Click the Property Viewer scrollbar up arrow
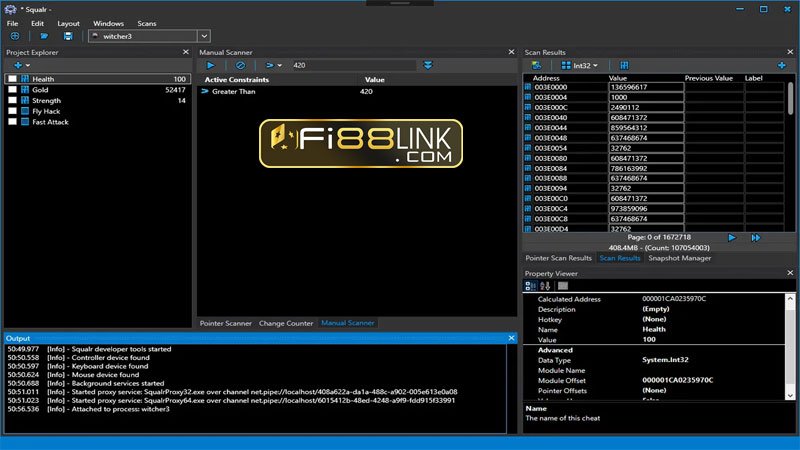This screenshot has width=800, height=450. [790, 299]
